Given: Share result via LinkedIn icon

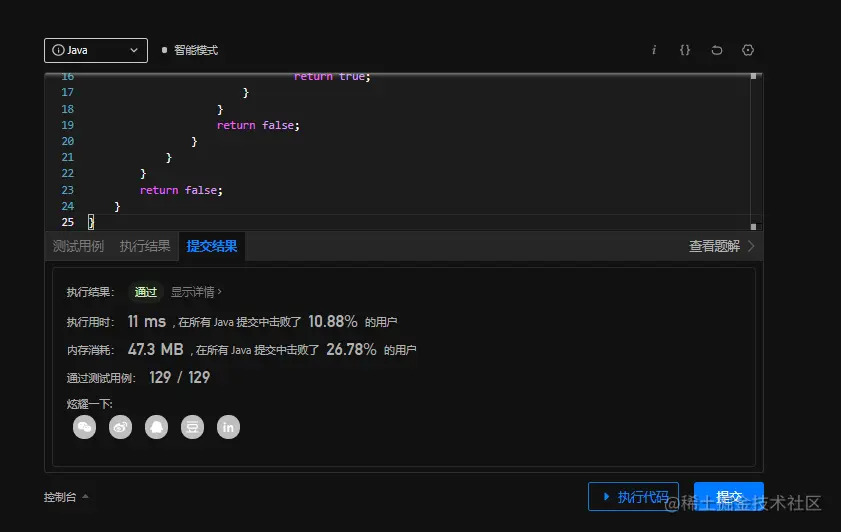Looking at the screenshot, I should tap(228, 427).
